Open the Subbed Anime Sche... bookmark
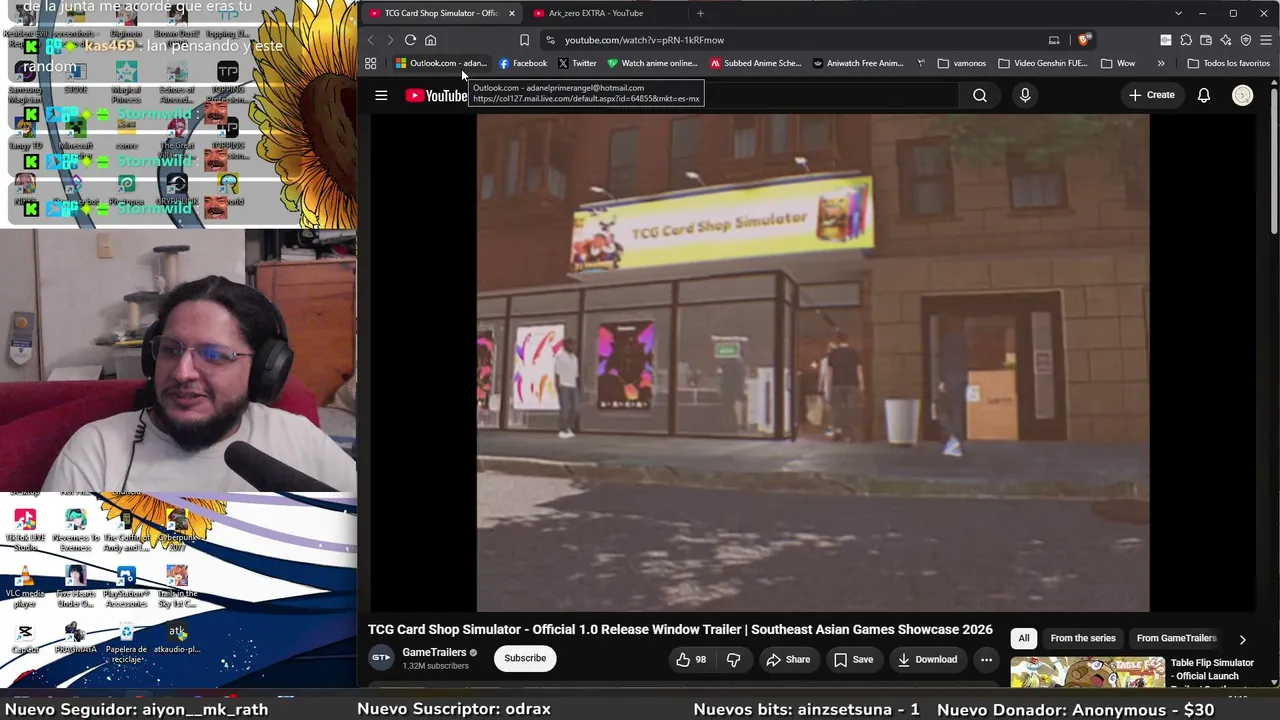 tap(756, 63)
